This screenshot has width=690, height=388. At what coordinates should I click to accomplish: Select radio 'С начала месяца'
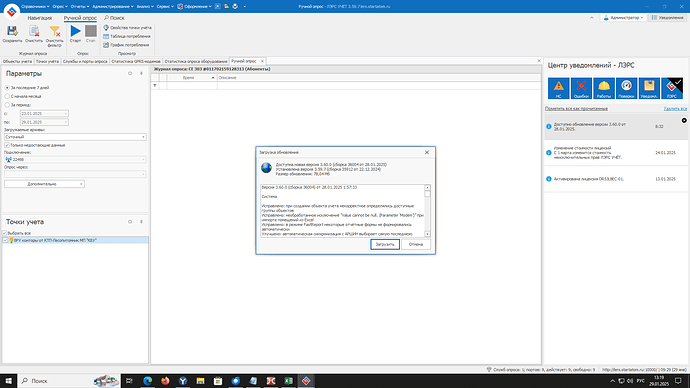(7, 96)
